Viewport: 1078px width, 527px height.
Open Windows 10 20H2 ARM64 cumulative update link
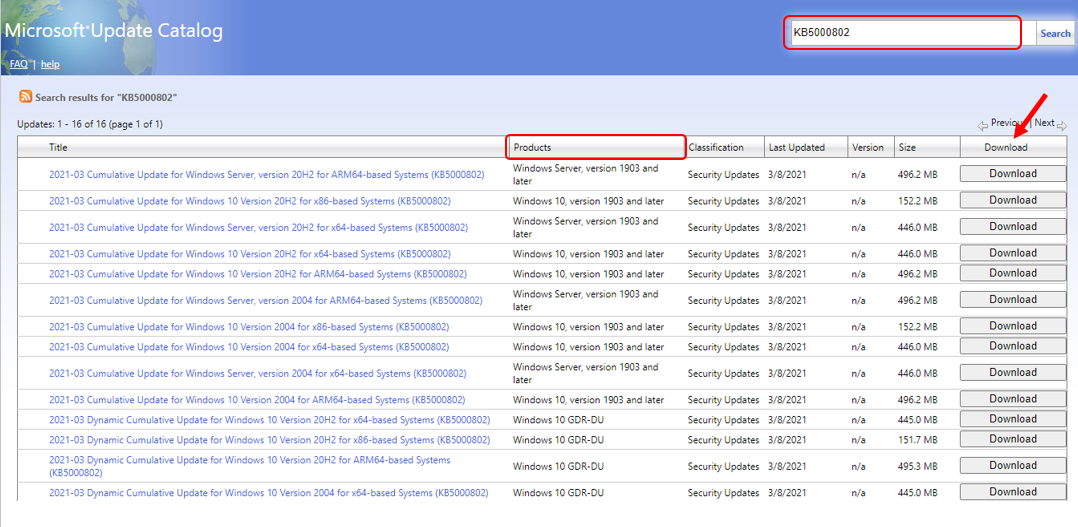tap(258, 273)
